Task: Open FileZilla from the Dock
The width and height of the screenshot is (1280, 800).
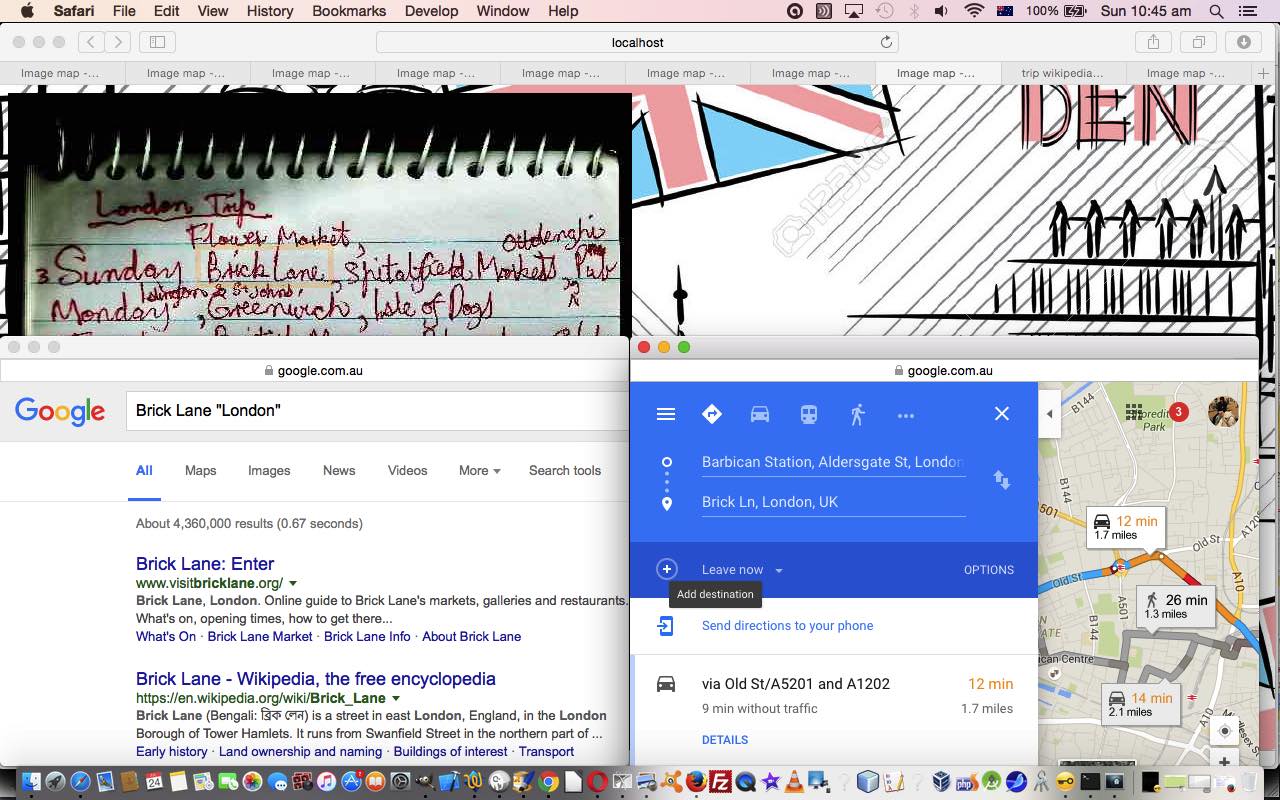Action: pyautogui.click(x=720, y=781)
